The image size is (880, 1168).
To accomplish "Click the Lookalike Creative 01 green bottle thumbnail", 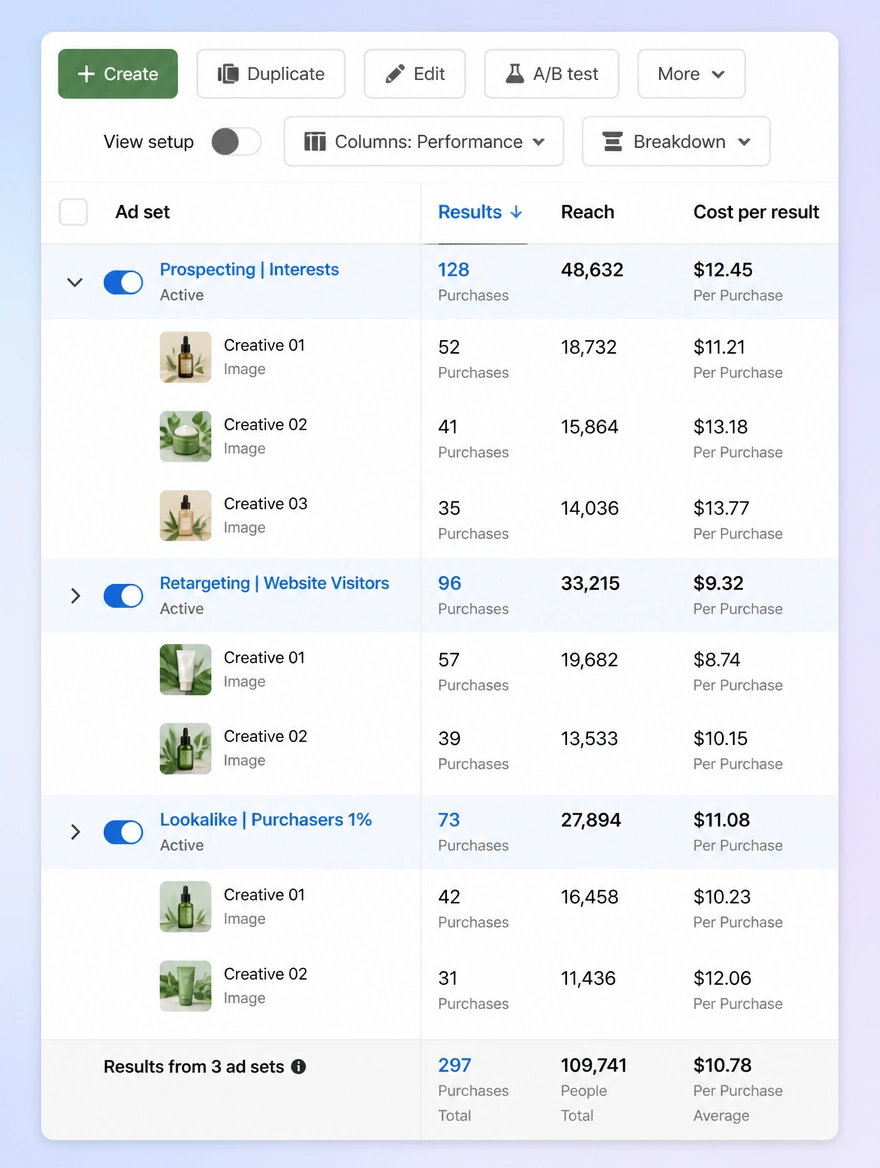I will [186, 907].
